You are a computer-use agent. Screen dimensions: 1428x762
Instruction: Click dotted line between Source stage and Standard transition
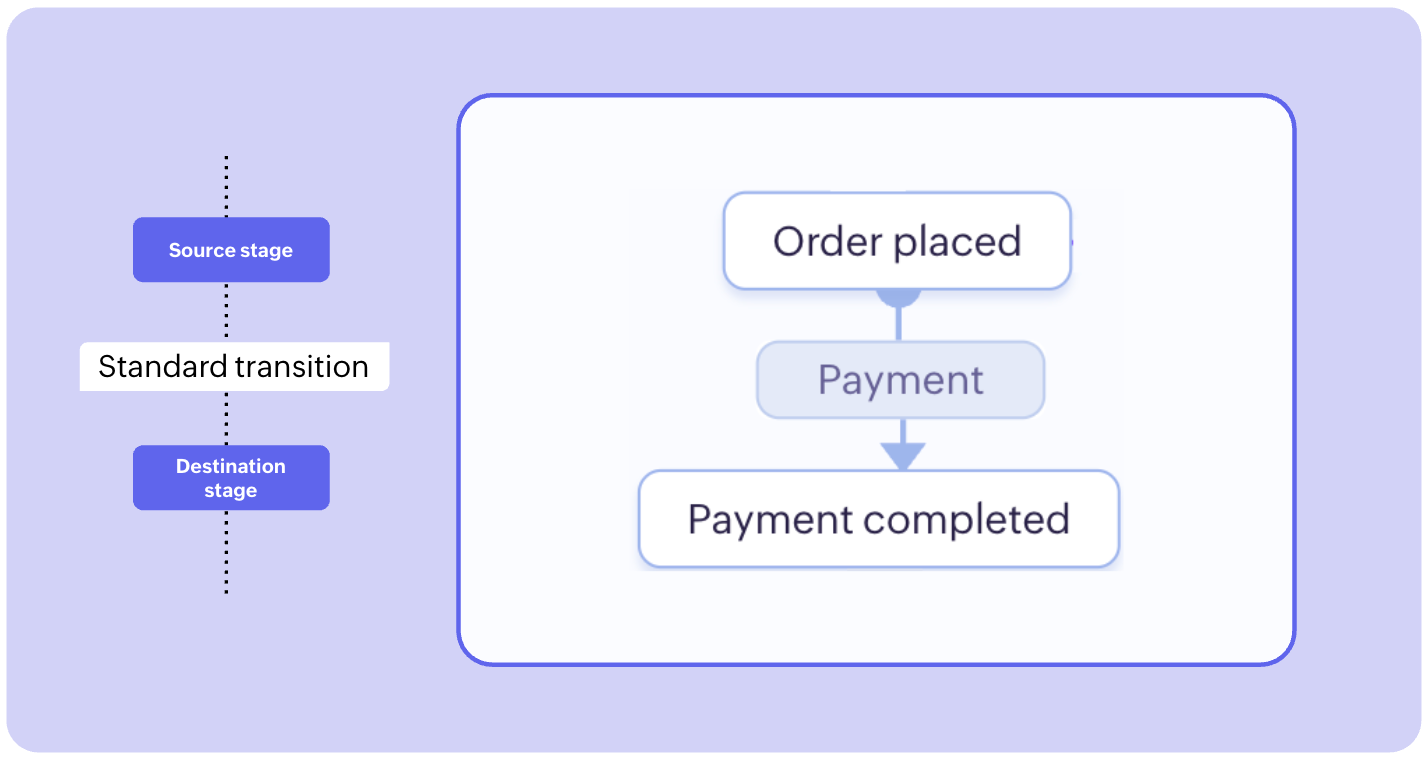pyautogui.click(x=227, y=312)
